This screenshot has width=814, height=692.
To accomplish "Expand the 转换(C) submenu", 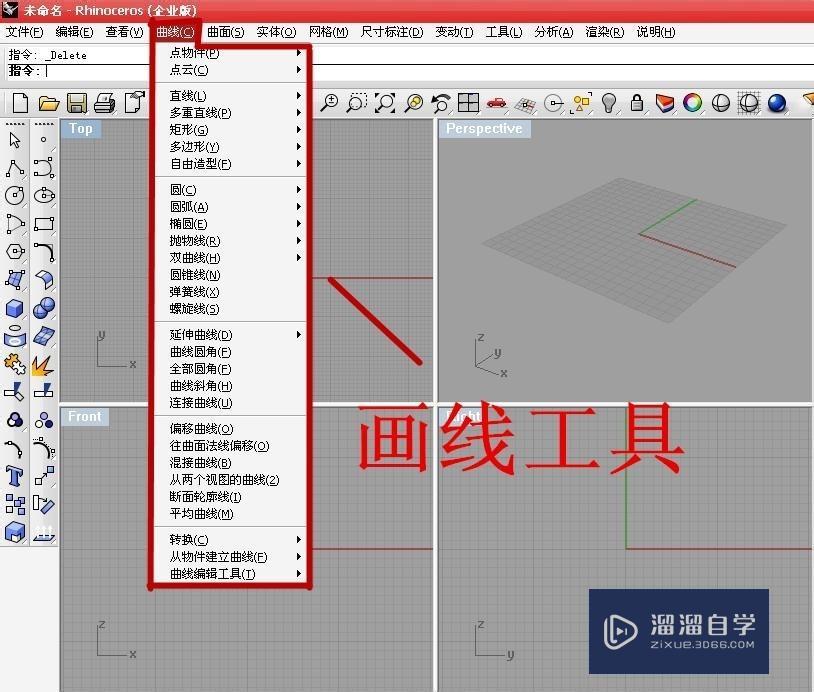I will point(230,539).
